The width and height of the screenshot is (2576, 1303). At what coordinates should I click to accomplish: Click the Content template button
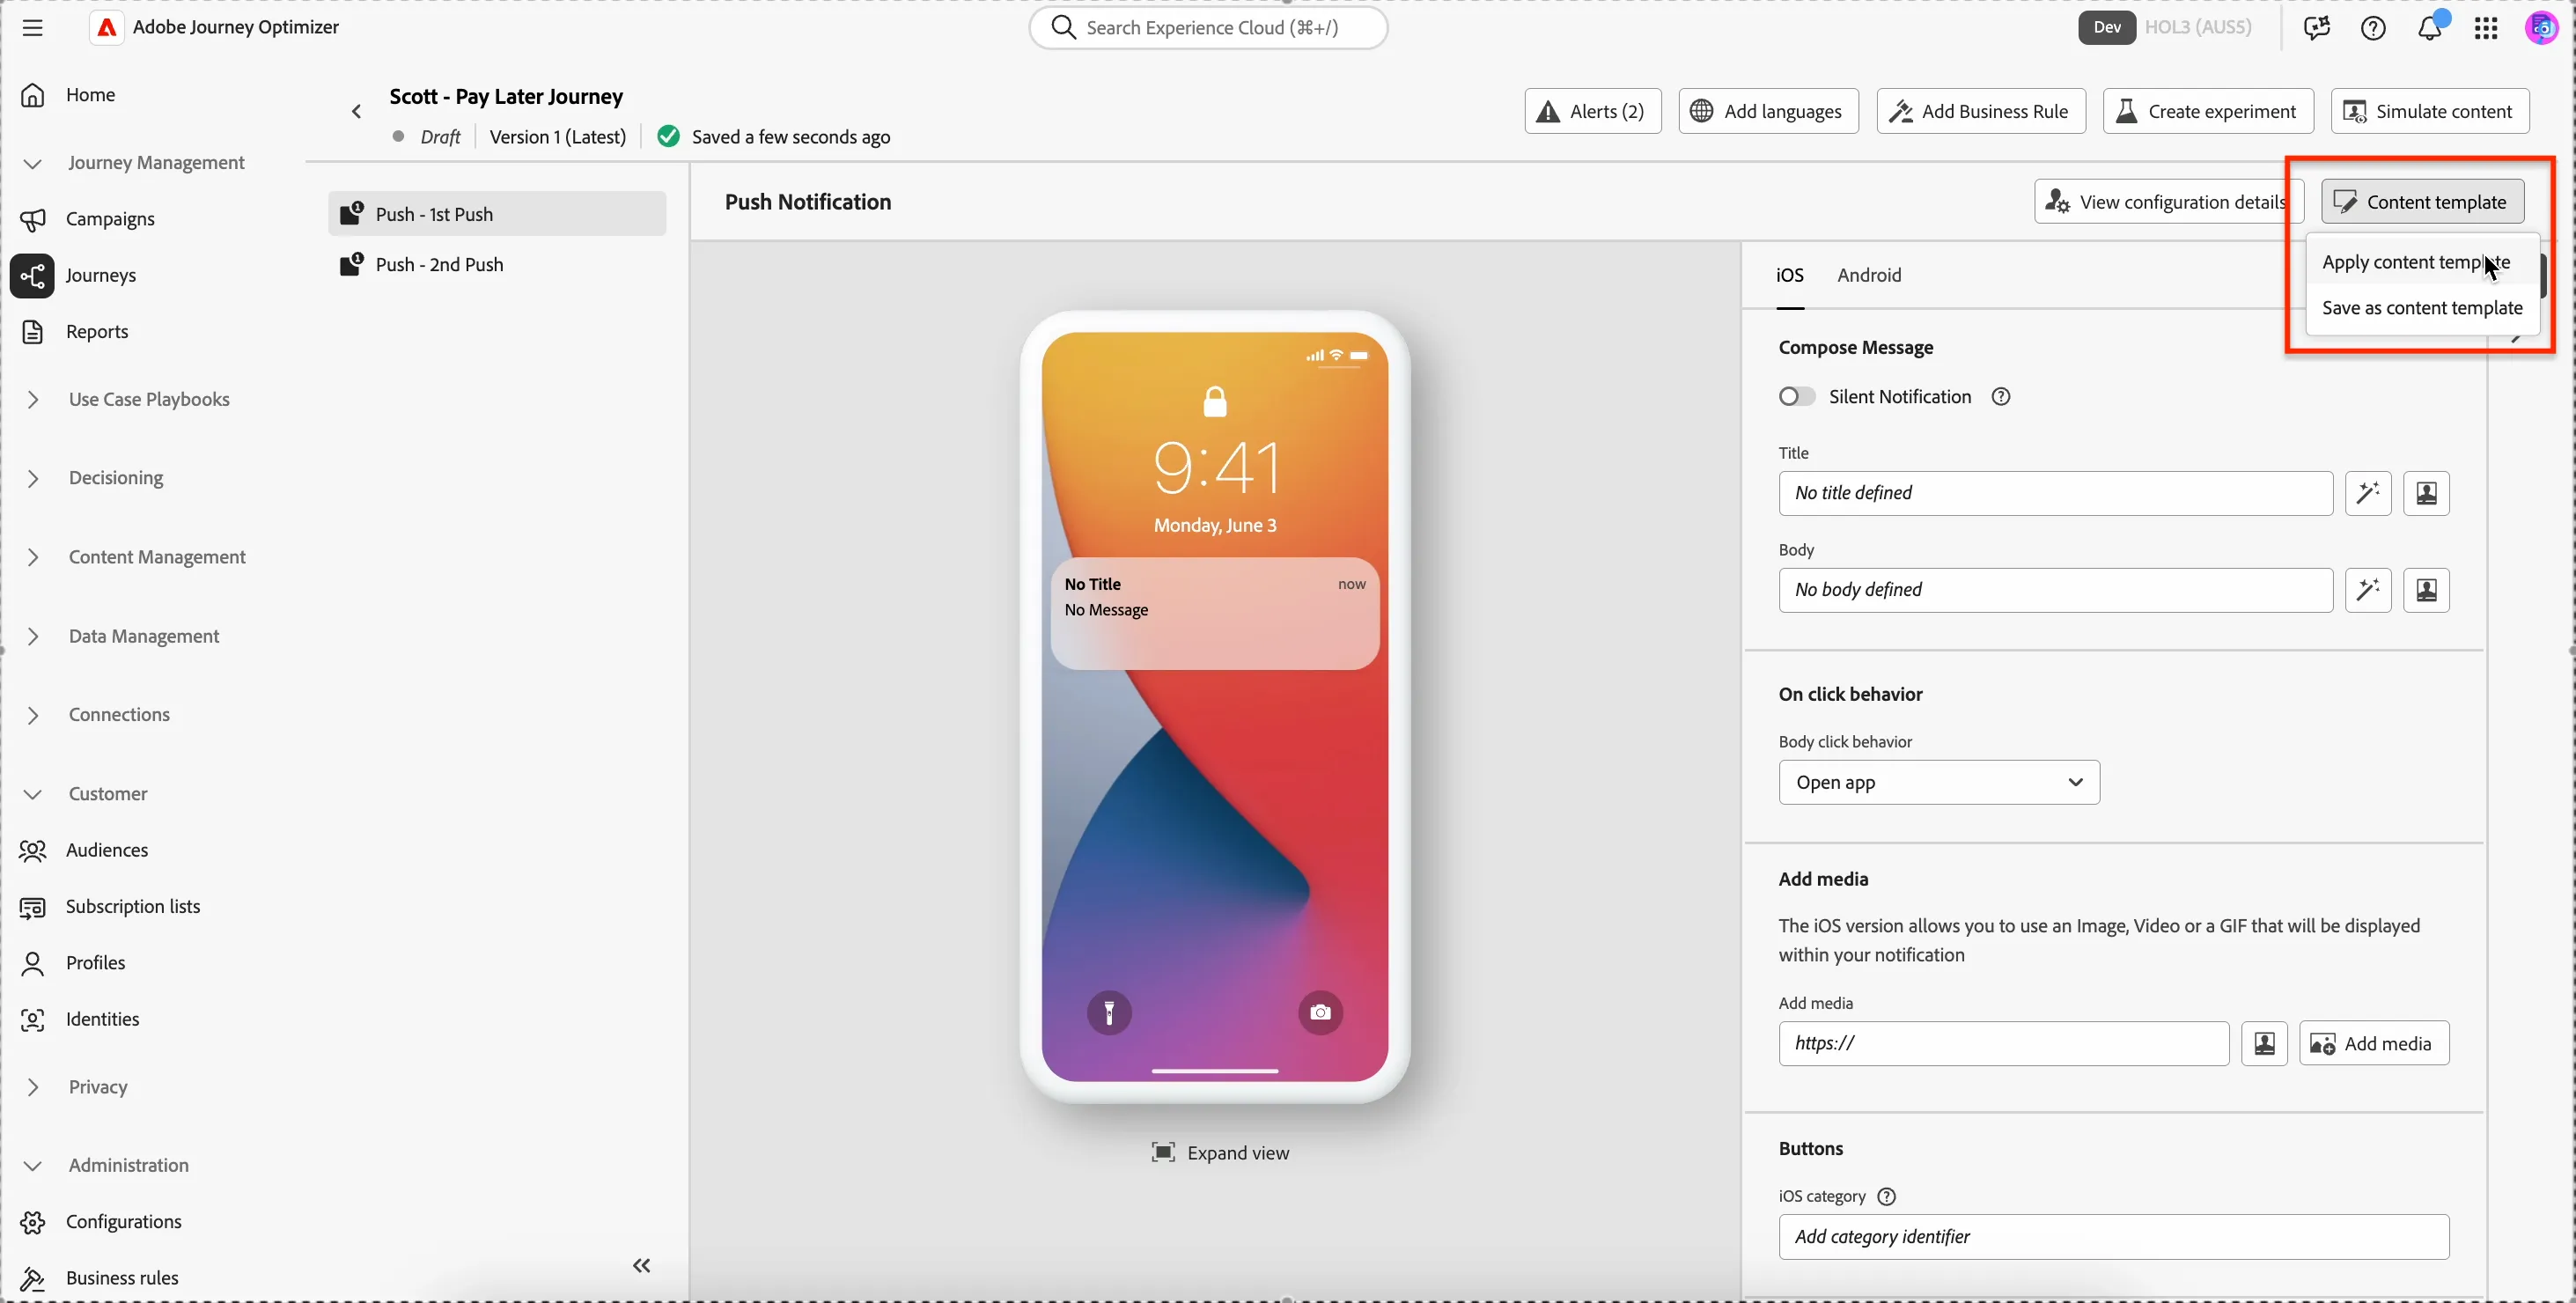coord(2421,202)
